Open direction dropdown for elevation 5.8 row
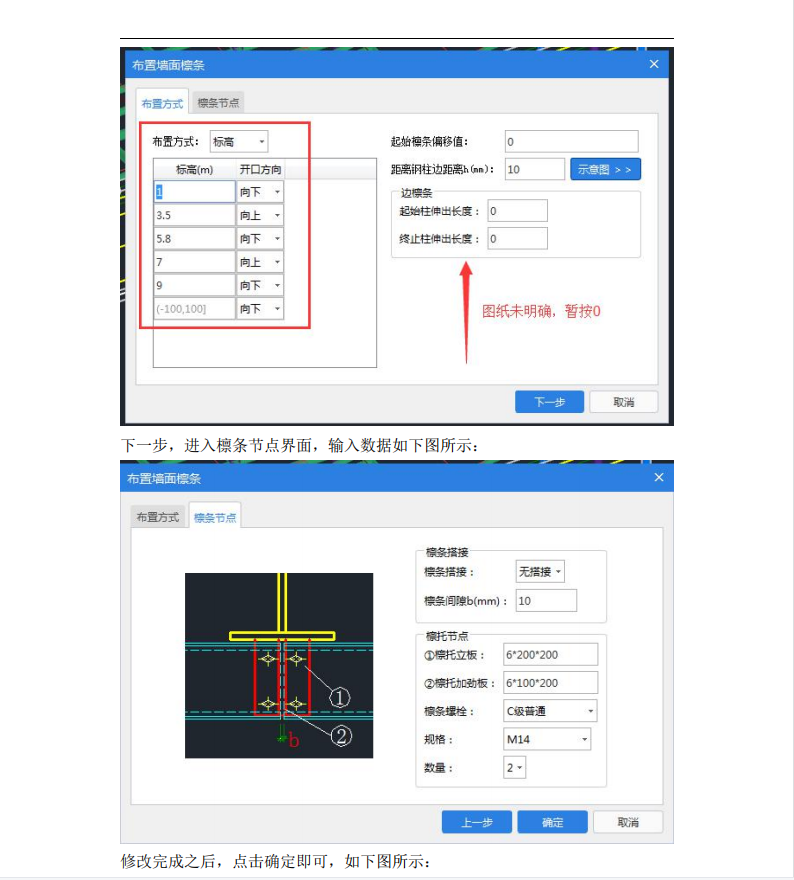Image resolution: width=794 pixels, height=880 pixels. [x=260, y=239]
